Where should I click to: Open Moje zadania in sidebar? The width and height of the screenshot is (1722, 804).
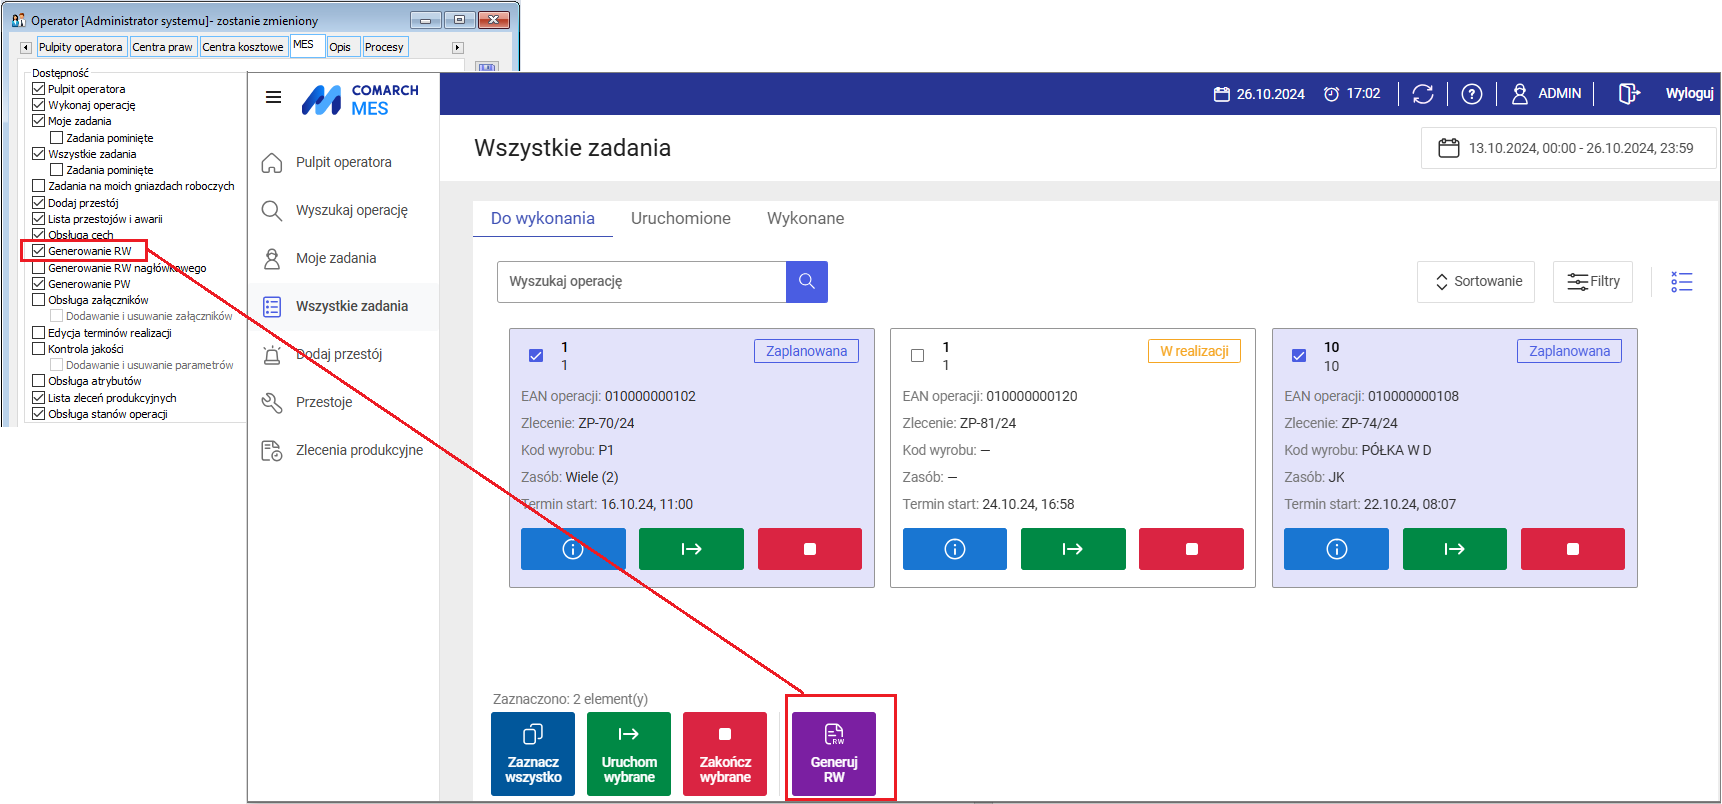343,259
